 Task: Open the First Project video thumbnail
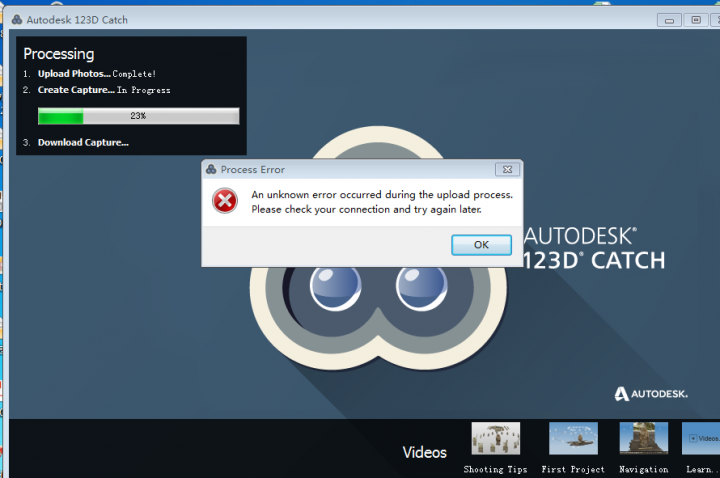click(x=573, y=439)
